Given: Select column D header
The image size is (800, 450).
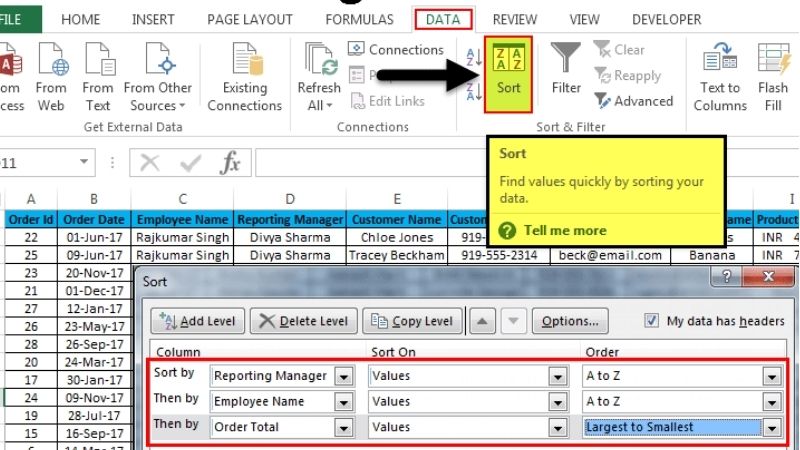Looking at the screenshot, I should pos(290,199).
